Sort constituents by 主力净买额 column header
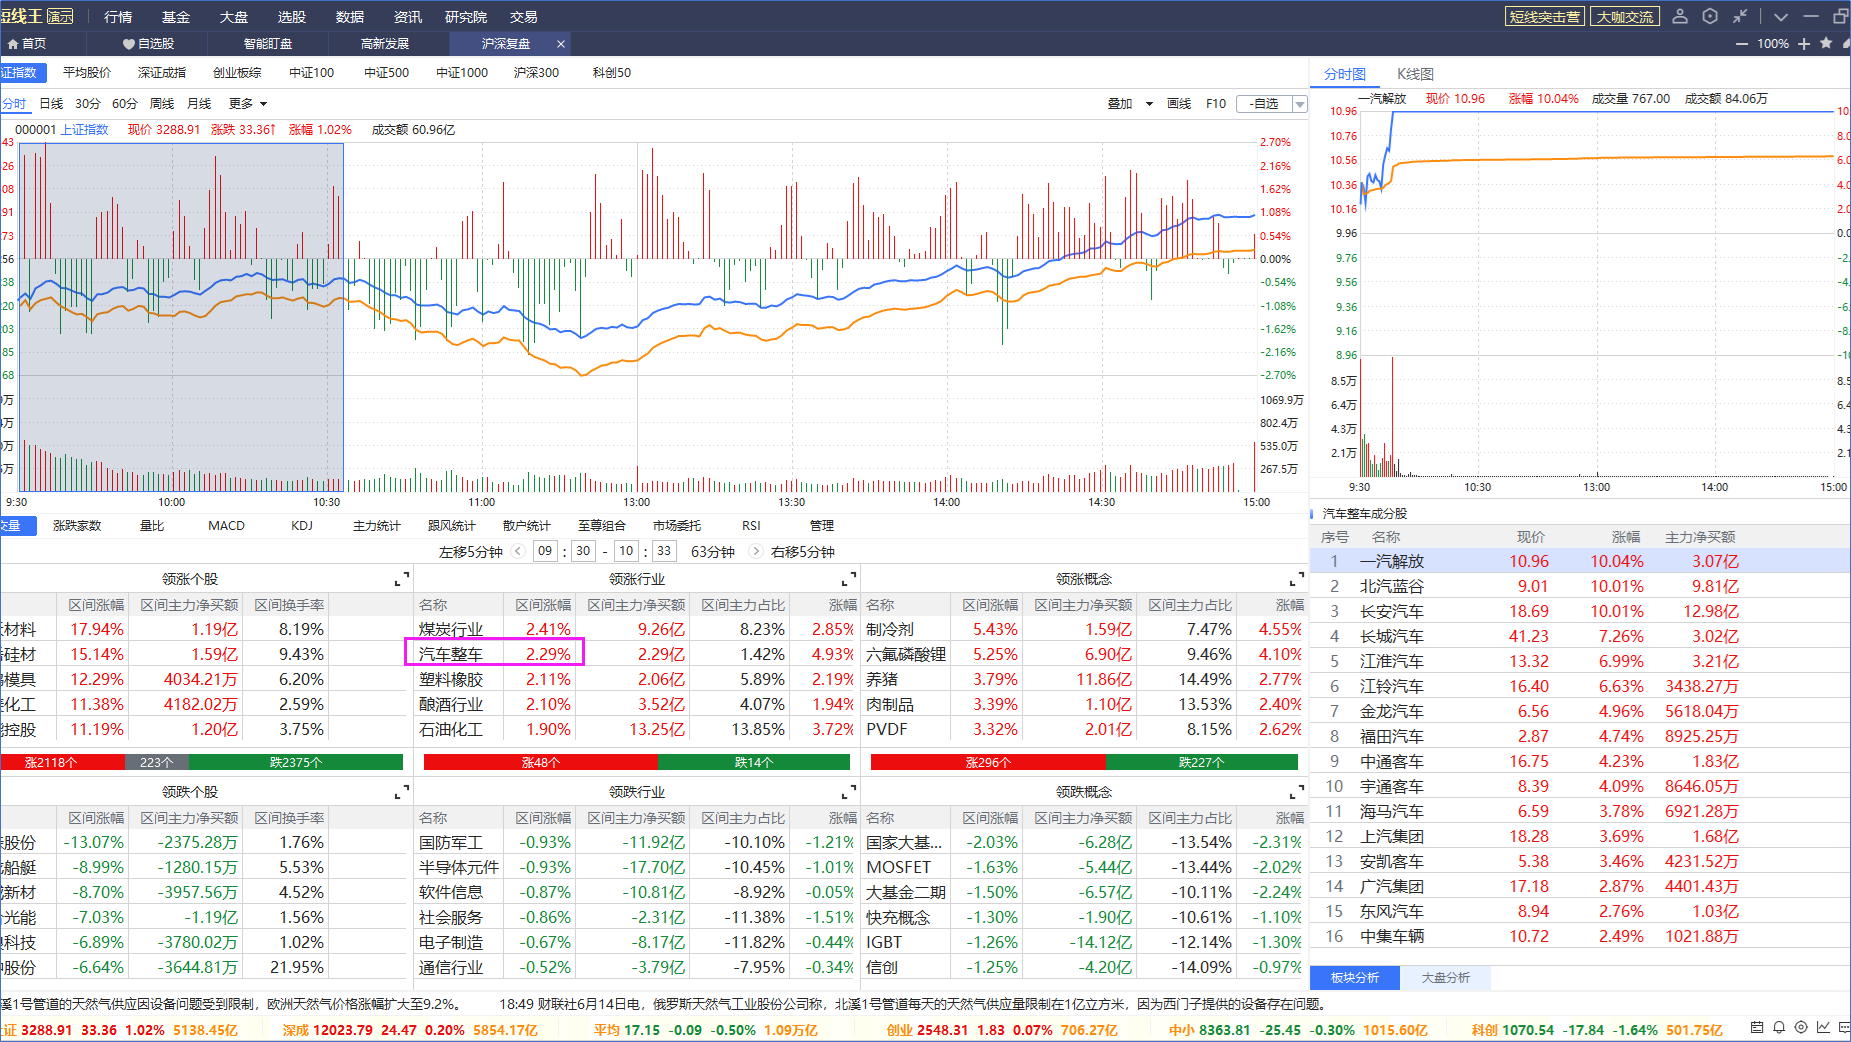 [1700, 537]
